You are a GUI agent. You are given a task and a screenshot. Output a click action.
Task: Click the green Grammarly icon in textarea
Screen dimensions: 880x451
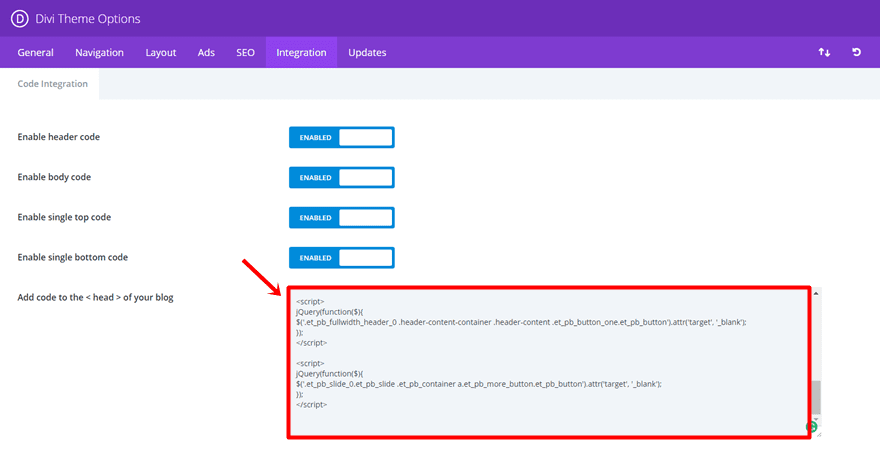(x=811, y=427)
